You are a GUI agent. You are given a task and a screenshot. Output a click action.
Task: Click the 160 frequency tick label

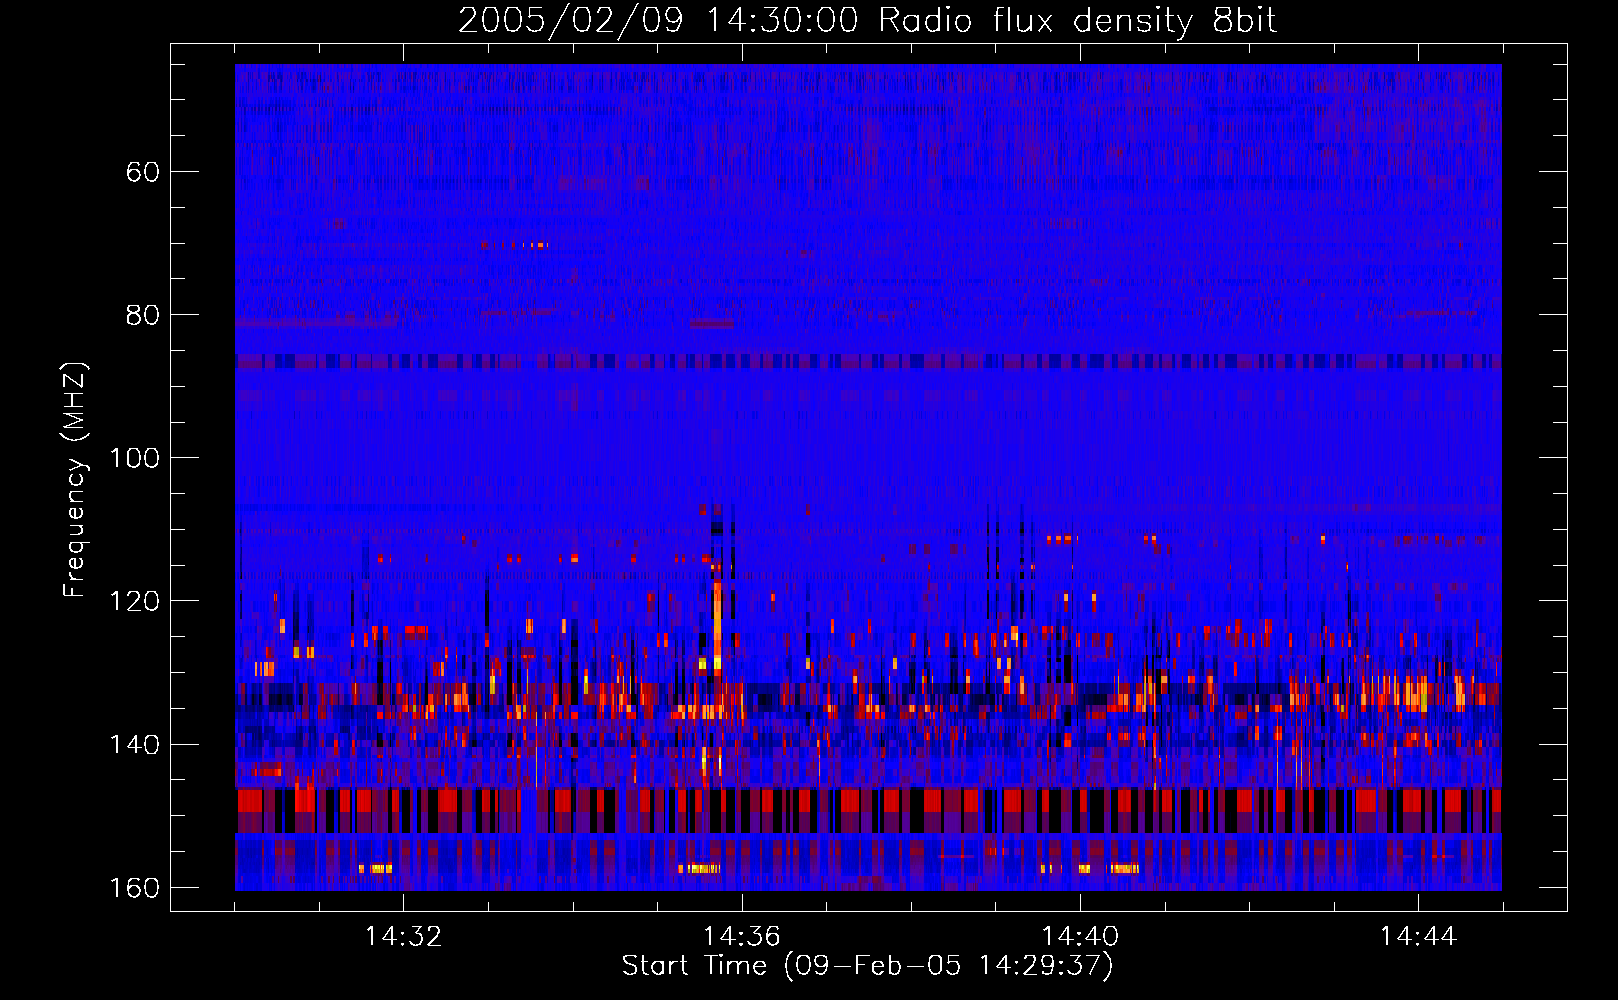point(133,888)
